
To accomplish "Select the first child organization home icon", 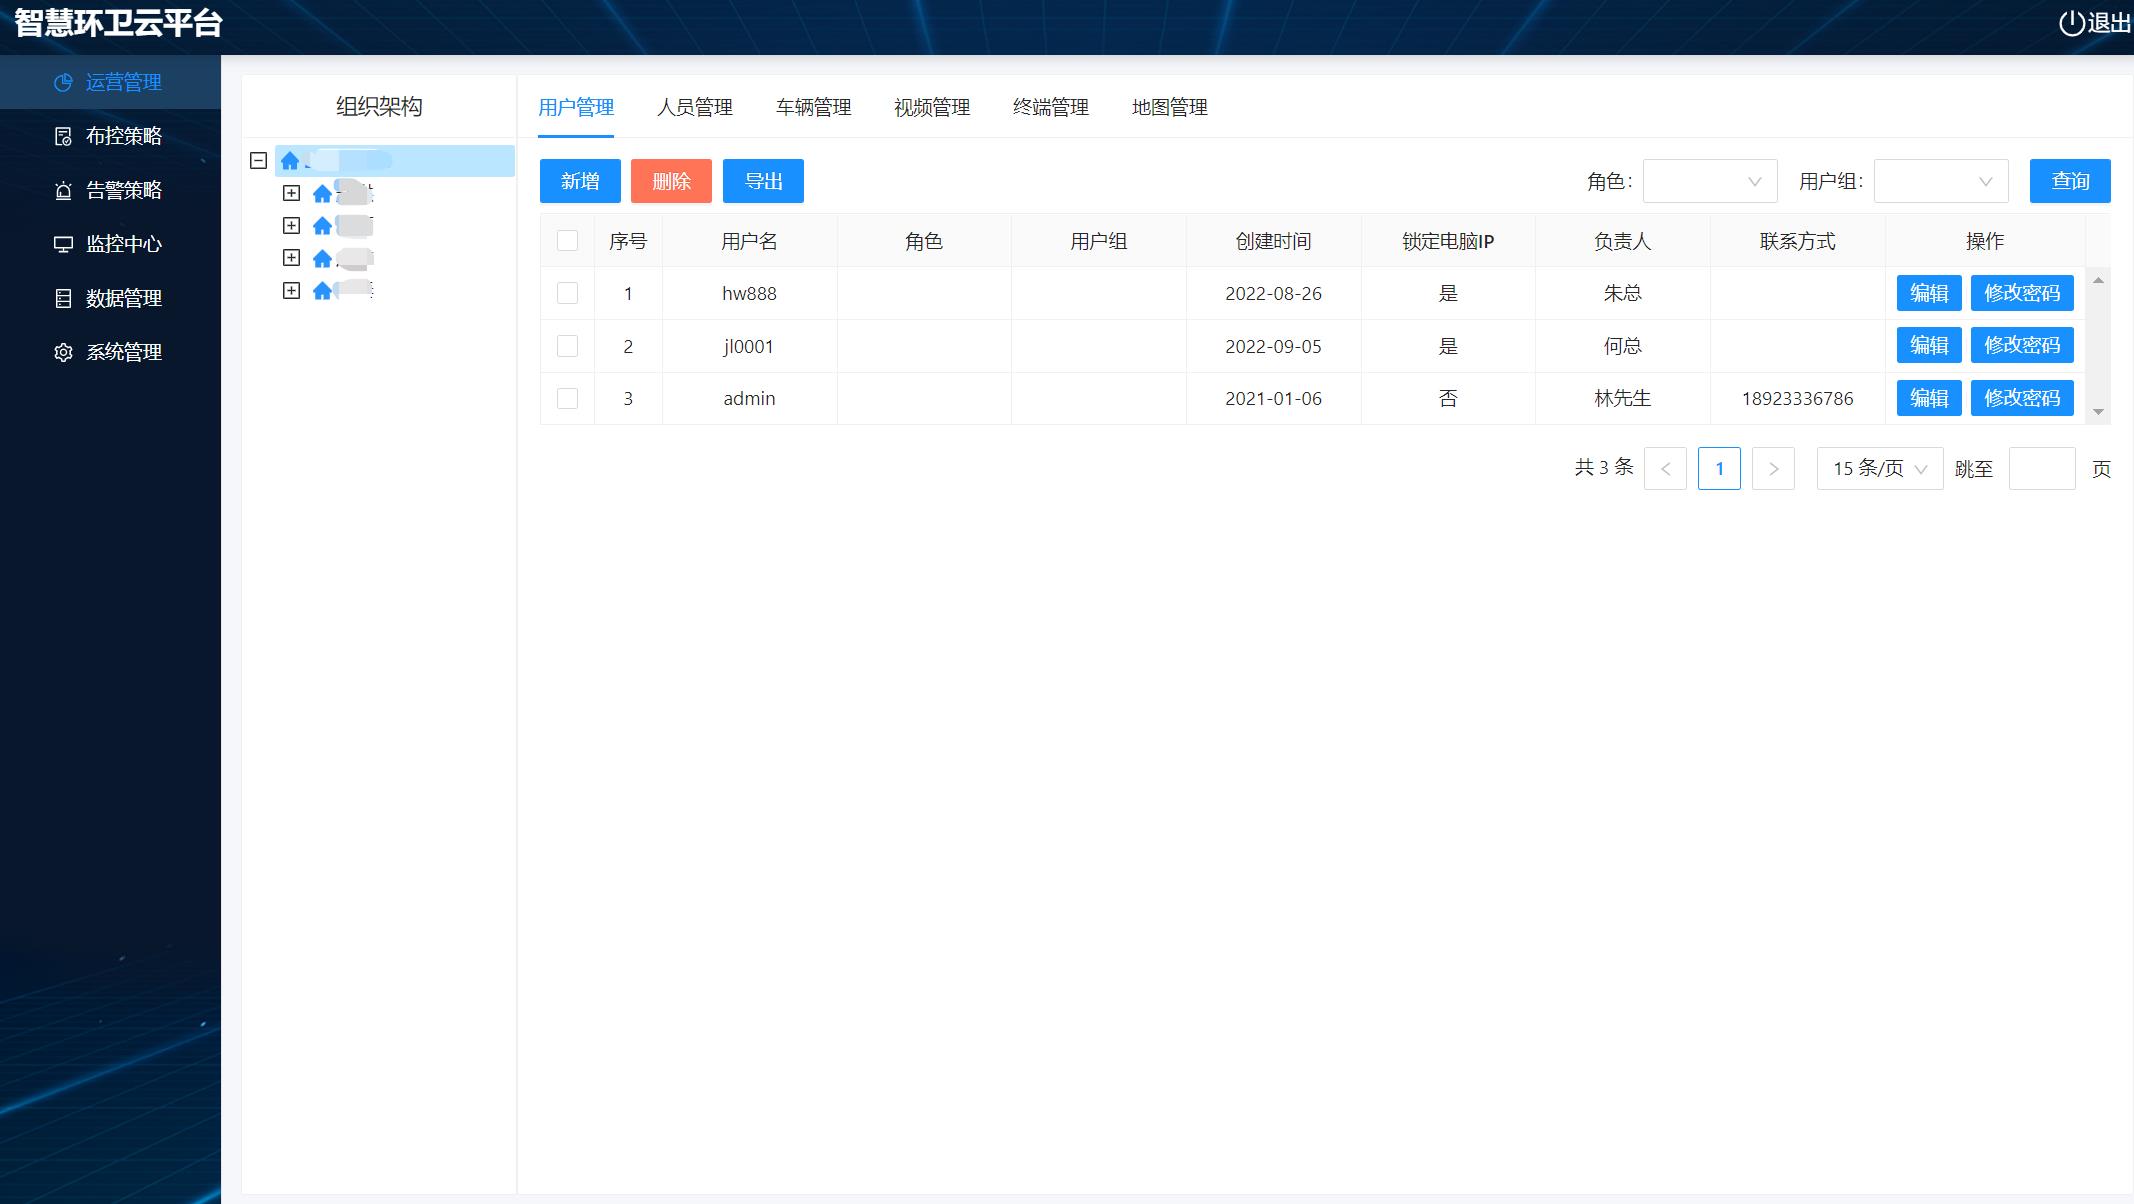I will coord(322,193).
